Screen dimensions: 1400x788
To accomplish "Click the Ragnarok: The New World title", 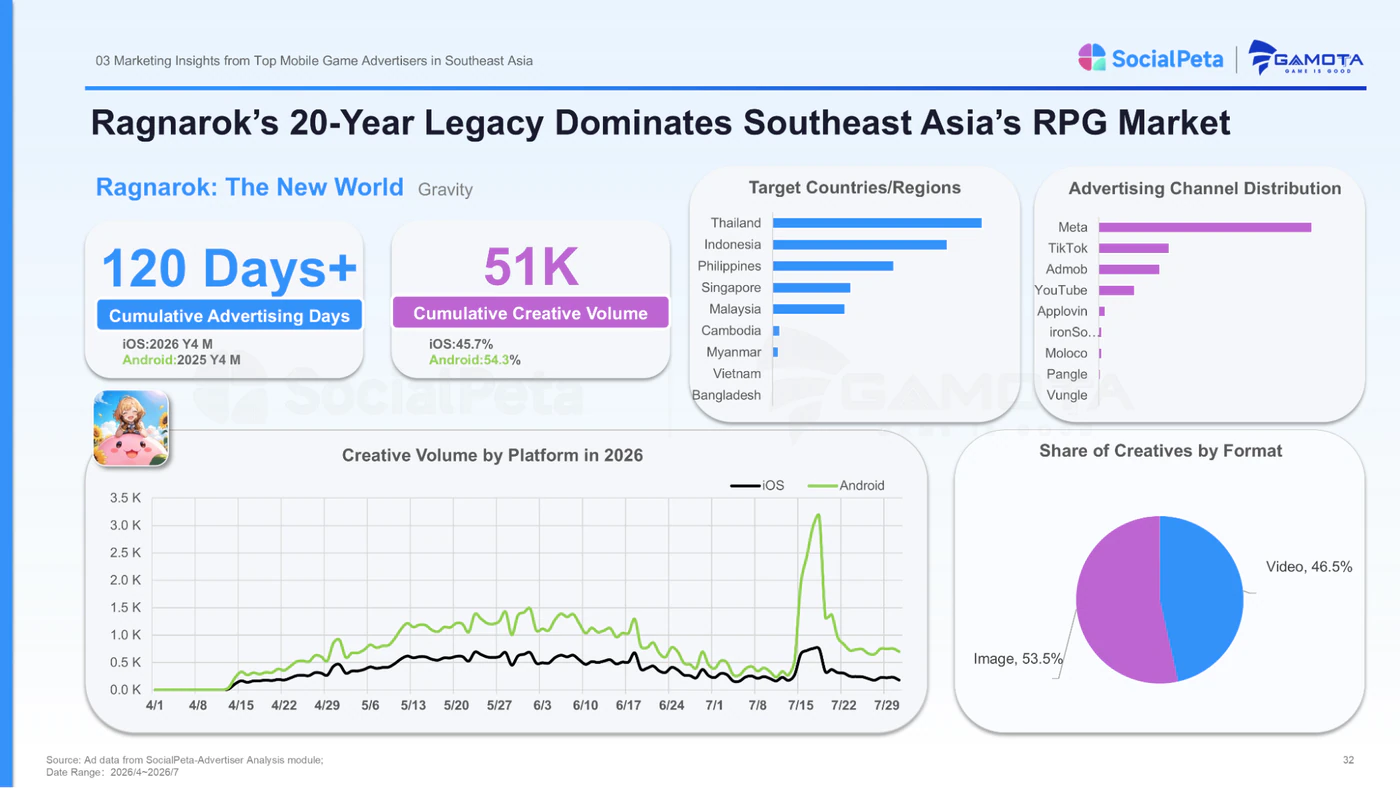I will click(x=249, y=187).
